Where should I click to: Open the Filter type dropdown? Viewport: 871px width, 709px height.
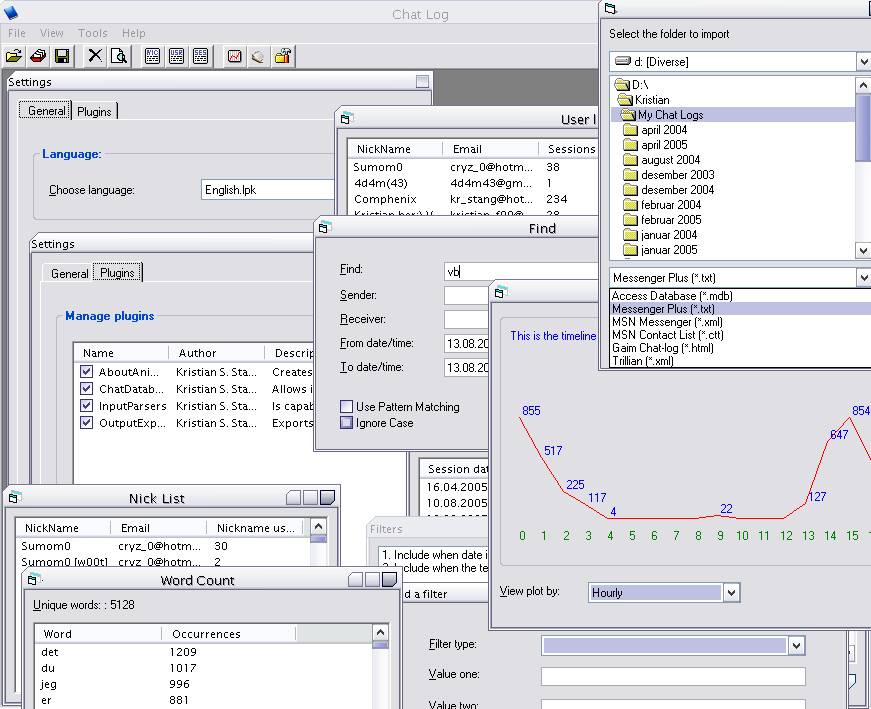pos(796,646)
